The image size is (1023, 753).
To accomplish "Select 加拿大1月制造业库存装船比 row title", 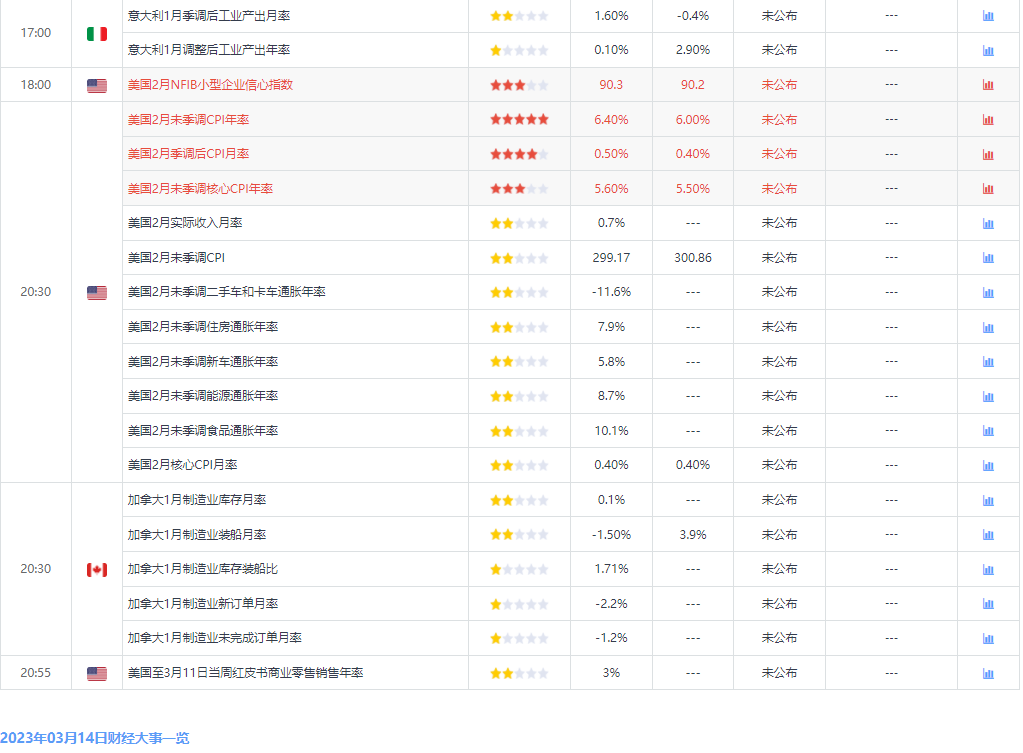I will 203,569.
